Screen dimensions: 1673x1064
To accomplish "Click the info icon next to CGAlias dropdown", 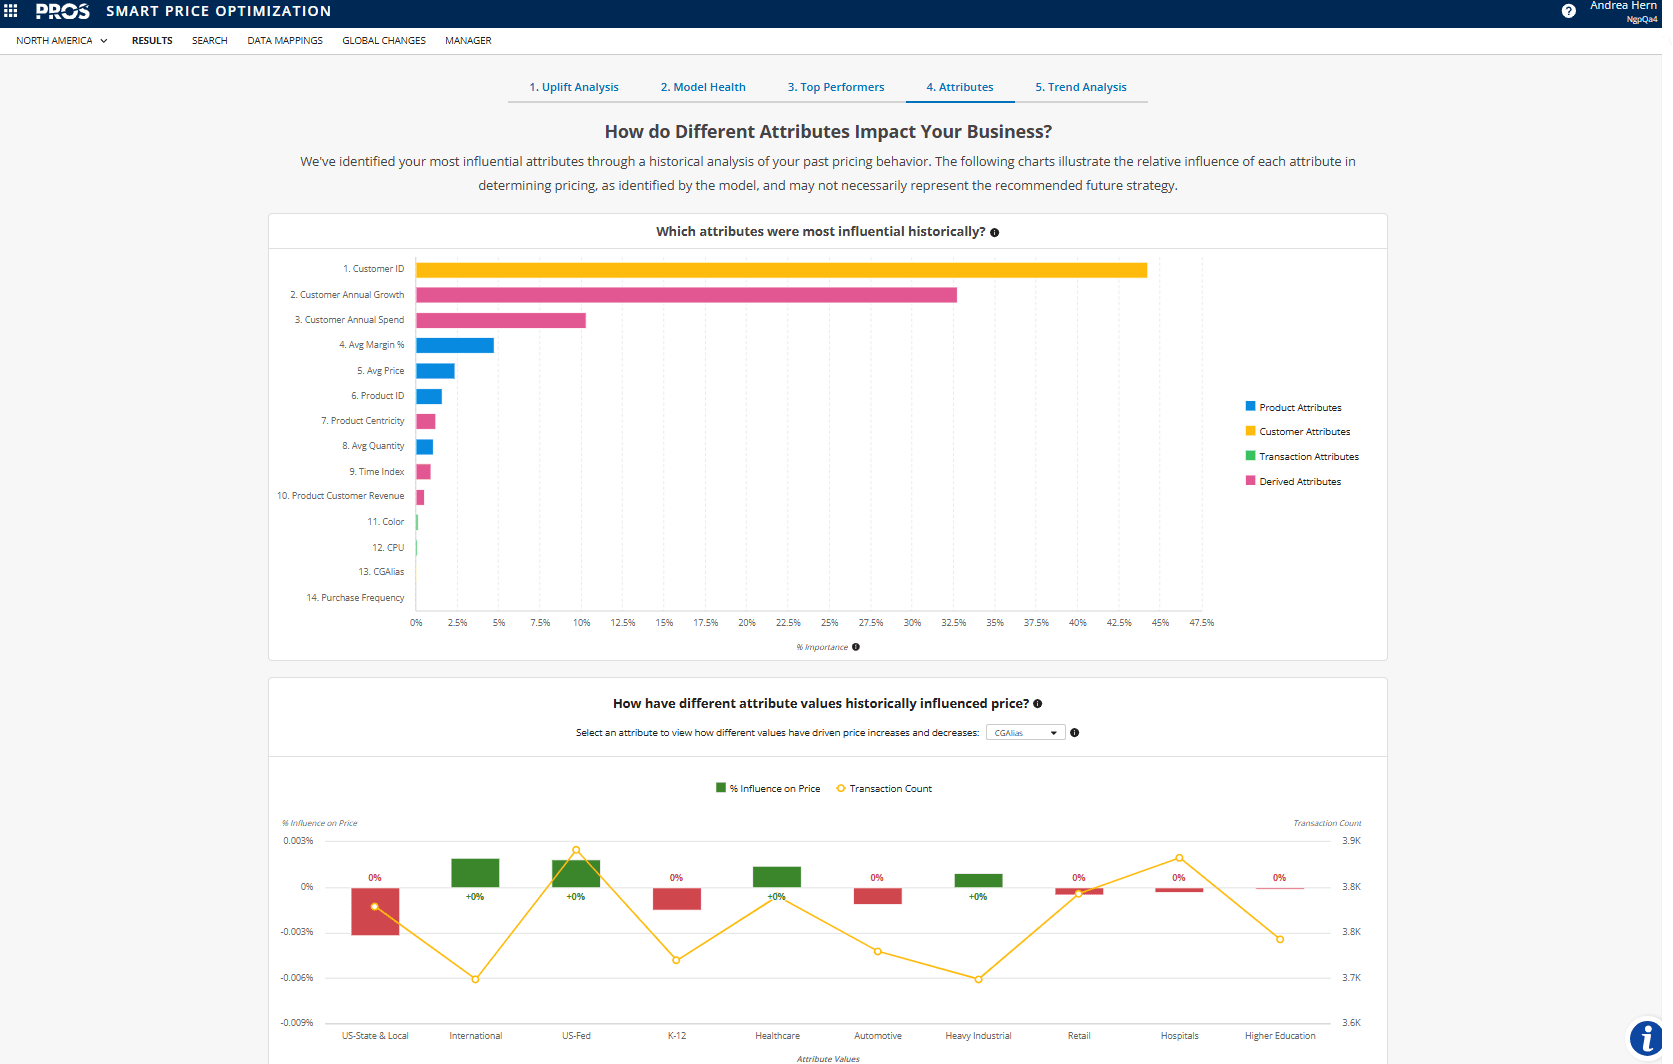I will (x=1074, y=733).
